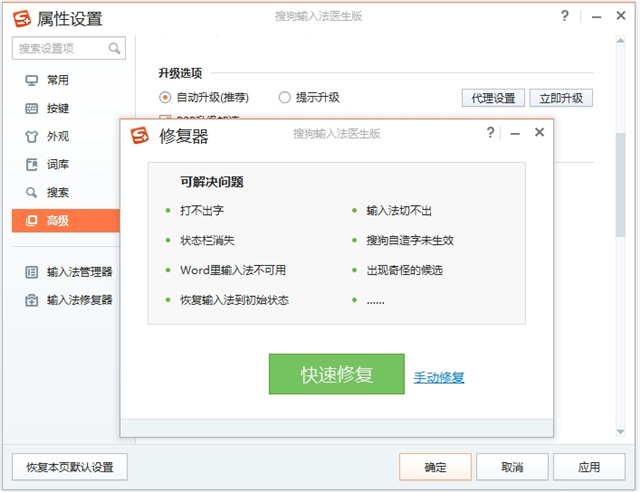Screen dimensions: 640x492
Task: Click the 应用 button
Action: coord(589,467)
